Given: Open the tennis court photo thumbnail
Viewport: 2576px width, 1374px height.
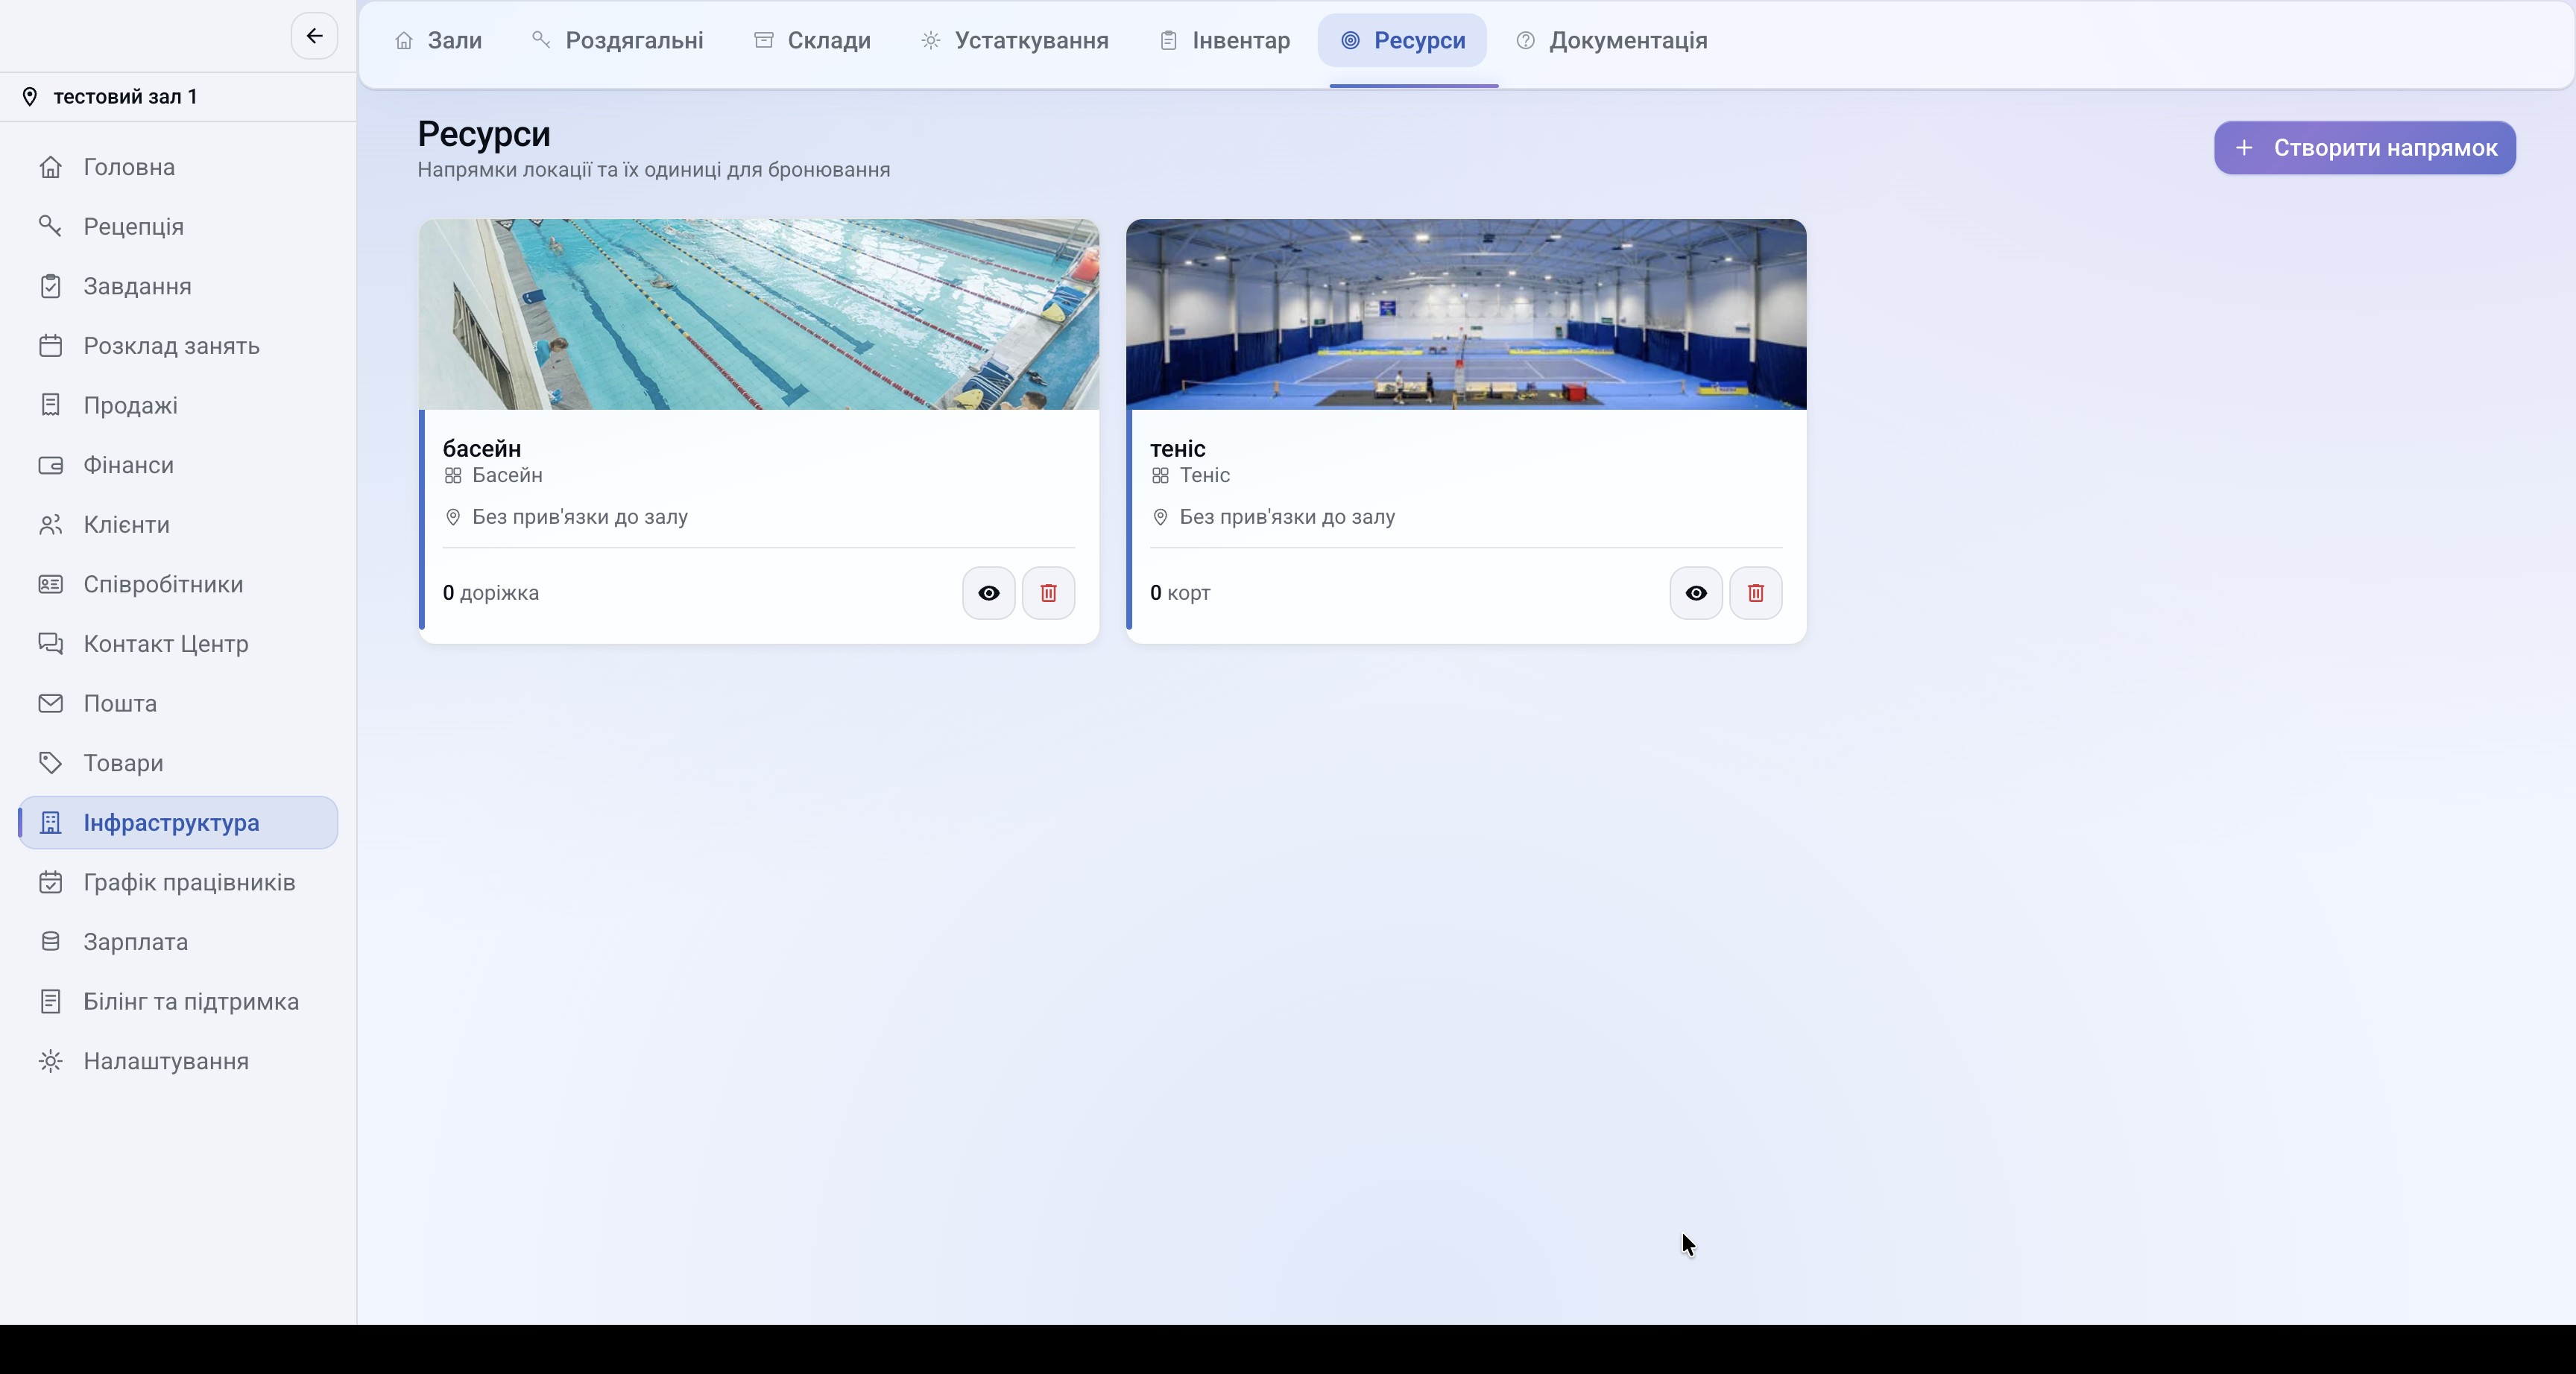Looking at the screenshot, I should click(1466, 314).
